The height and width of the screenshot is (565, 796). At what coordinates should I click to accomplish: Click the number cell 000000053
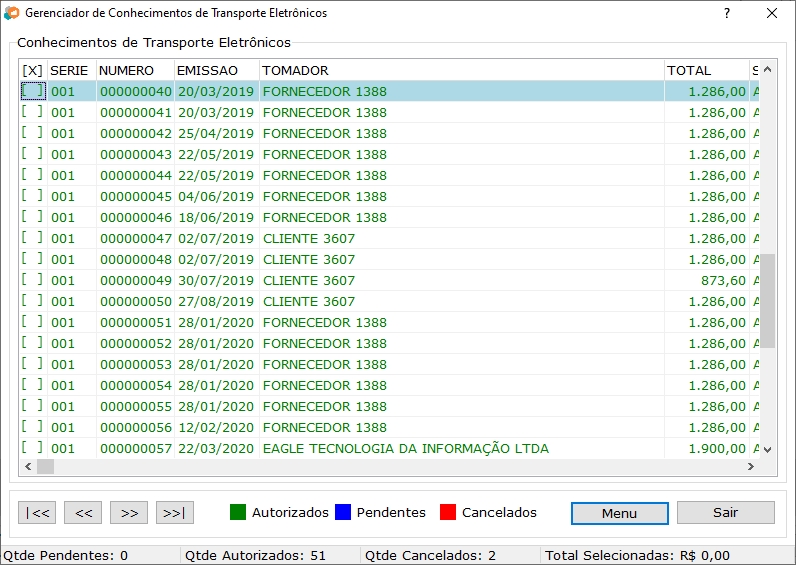coord(136,364)
